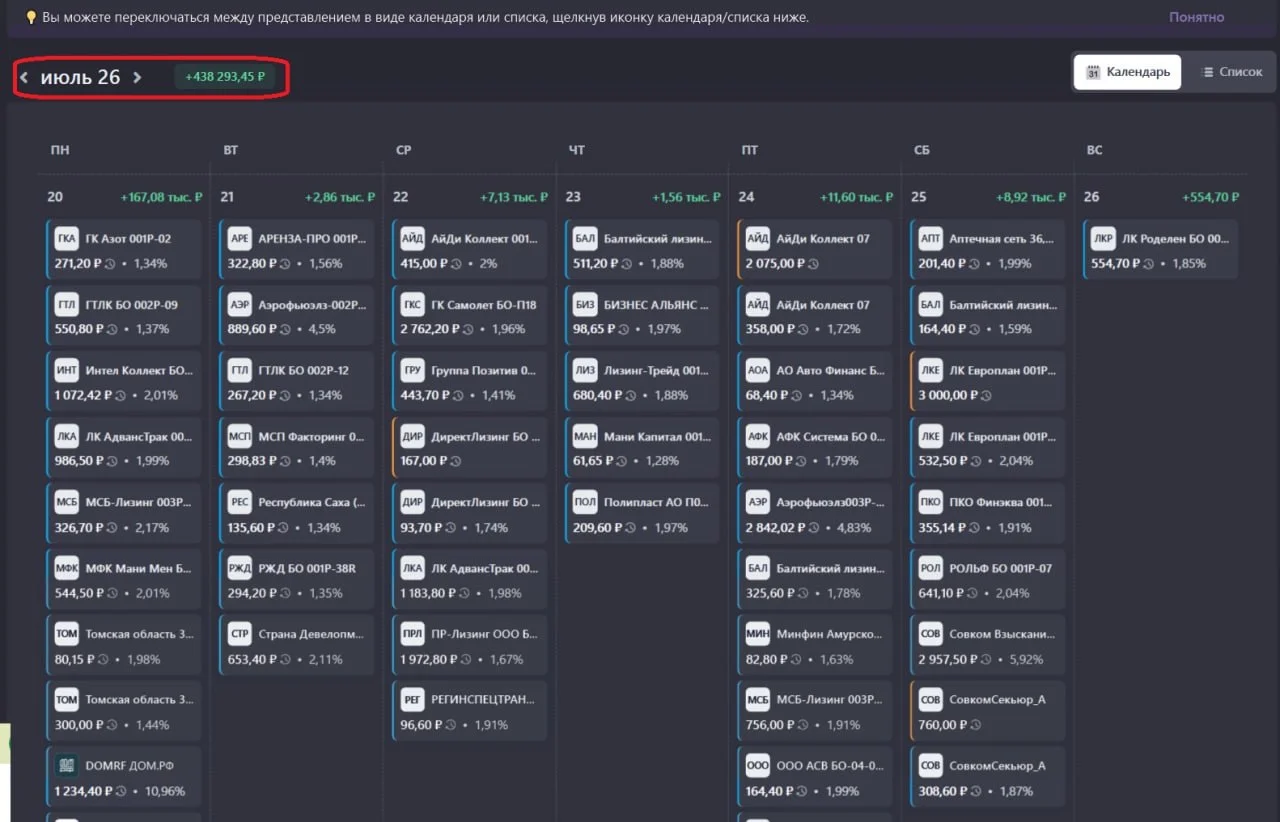Open the Аэрофьюэлз-002Р card with 889,60 ₽

pyautogui.click(x=297, y=316)
